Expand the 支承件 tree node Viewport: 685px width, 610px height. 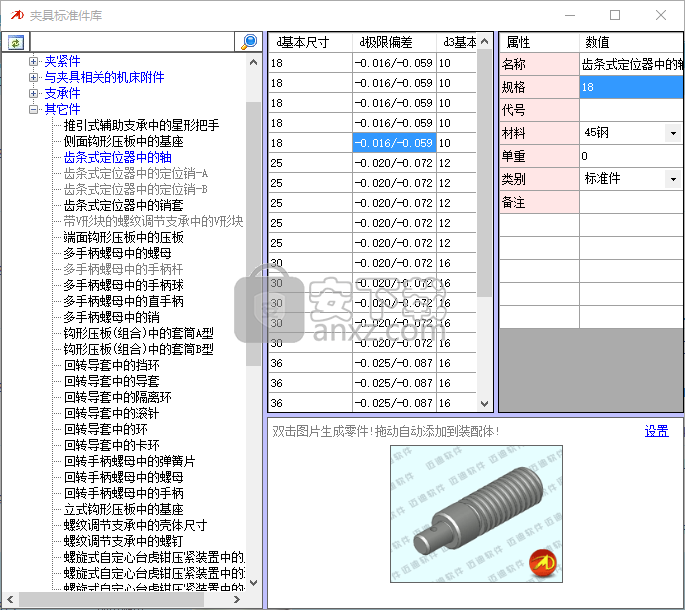click(x=33, y=93)
